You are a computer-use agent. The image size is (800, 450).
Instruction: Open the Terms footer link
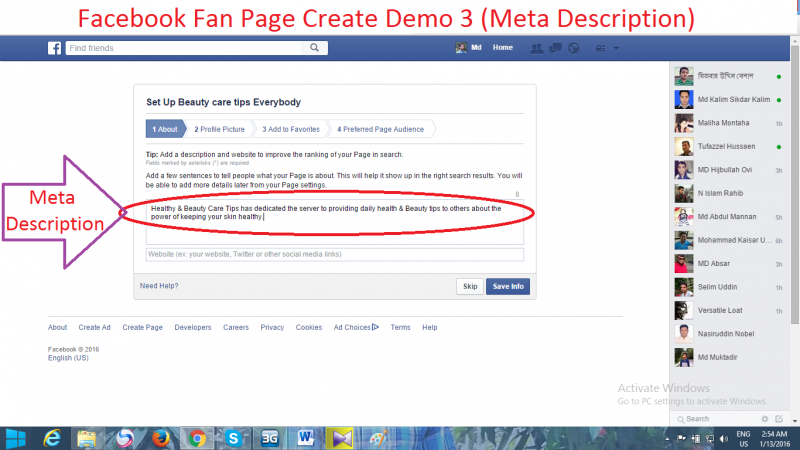401,327
